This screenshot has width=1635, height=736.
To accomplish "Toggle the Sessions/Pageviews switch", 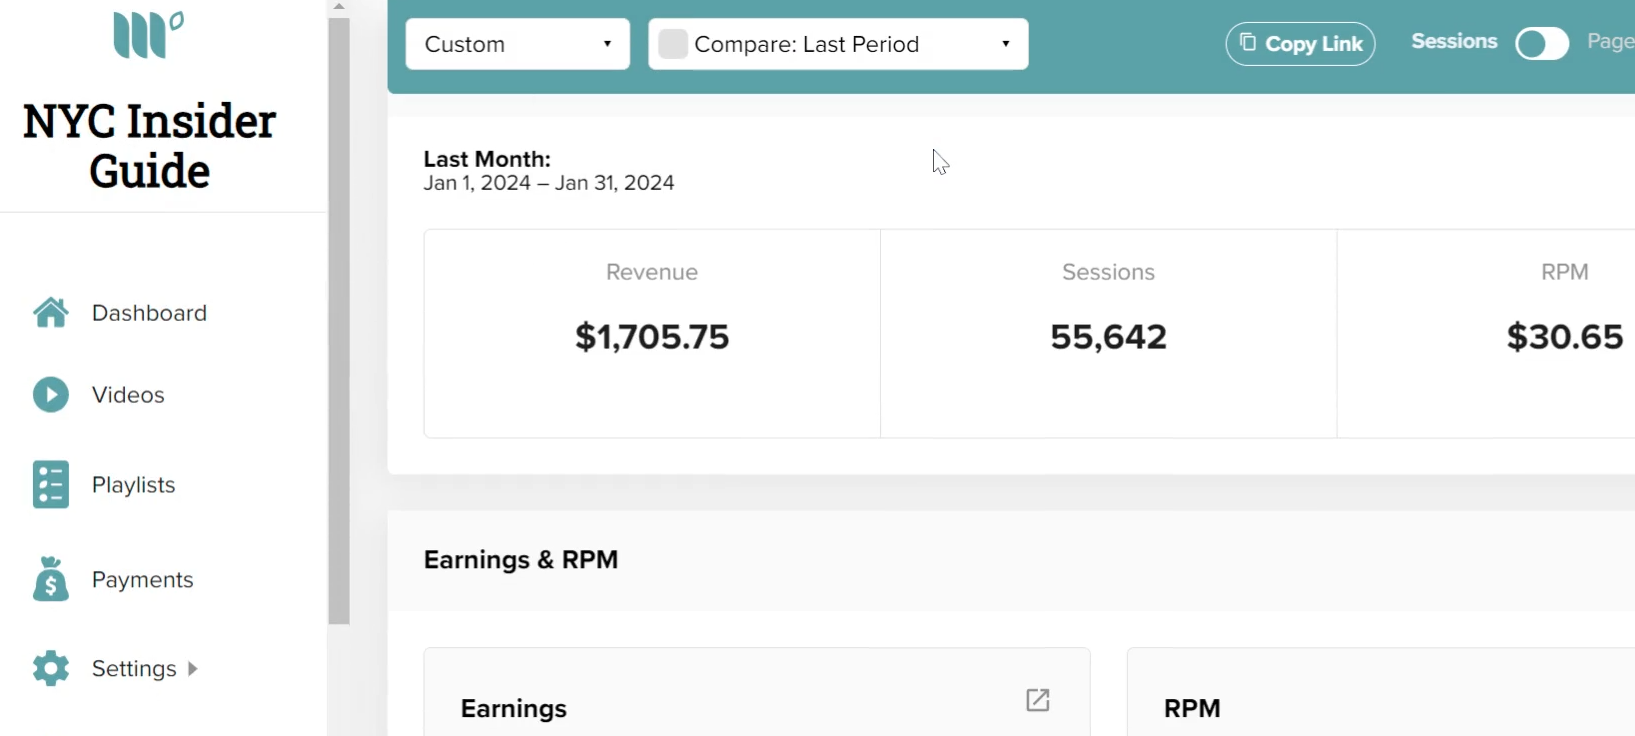I will 1542,44.
